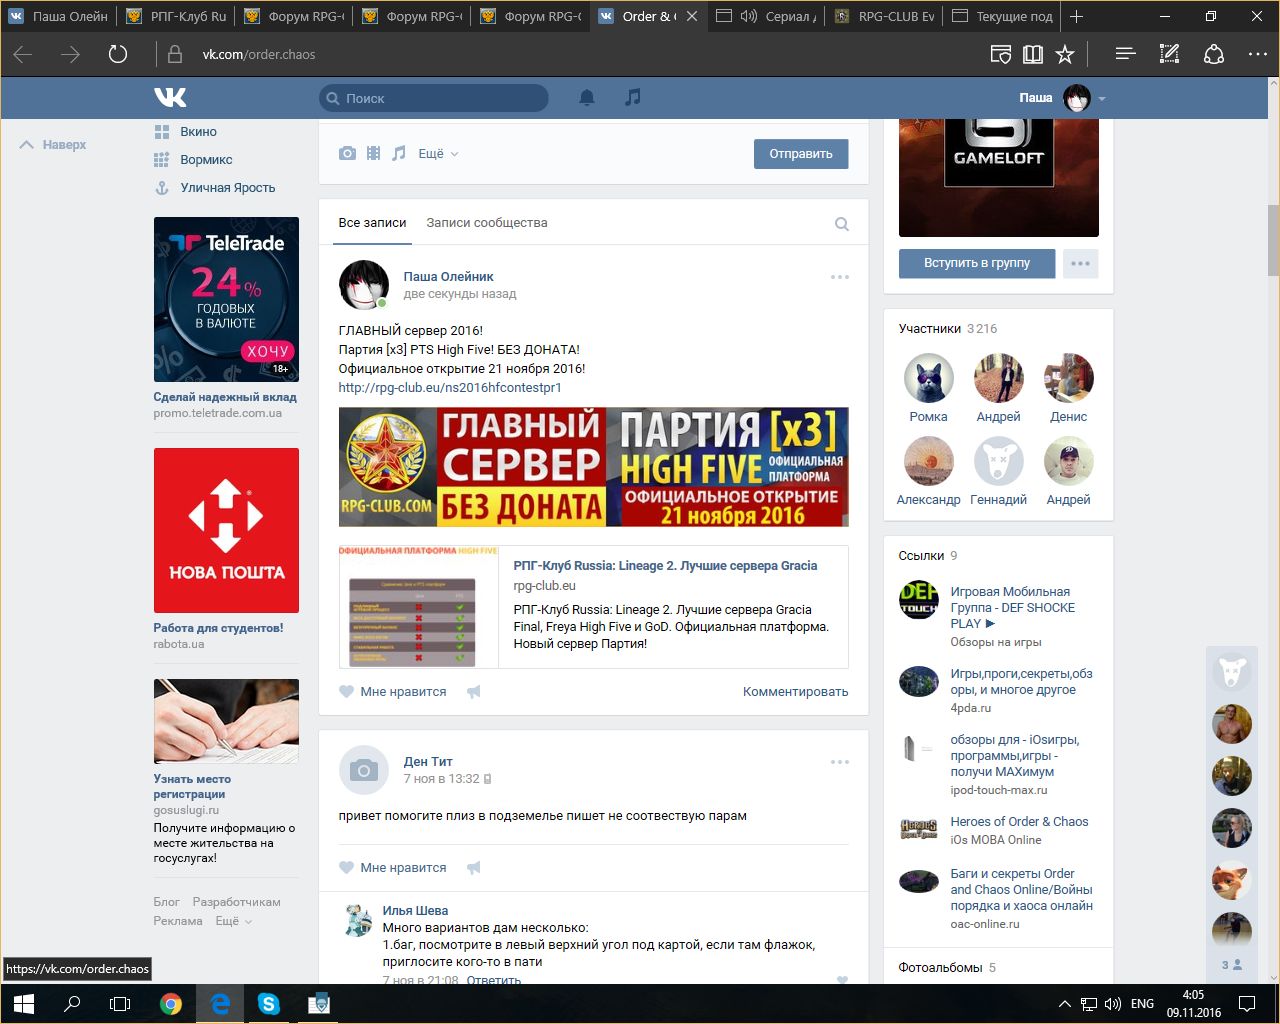Add this page to favorites with star icon
Viewport: 1280px width, 1024px height.
tap(1065, 54)
